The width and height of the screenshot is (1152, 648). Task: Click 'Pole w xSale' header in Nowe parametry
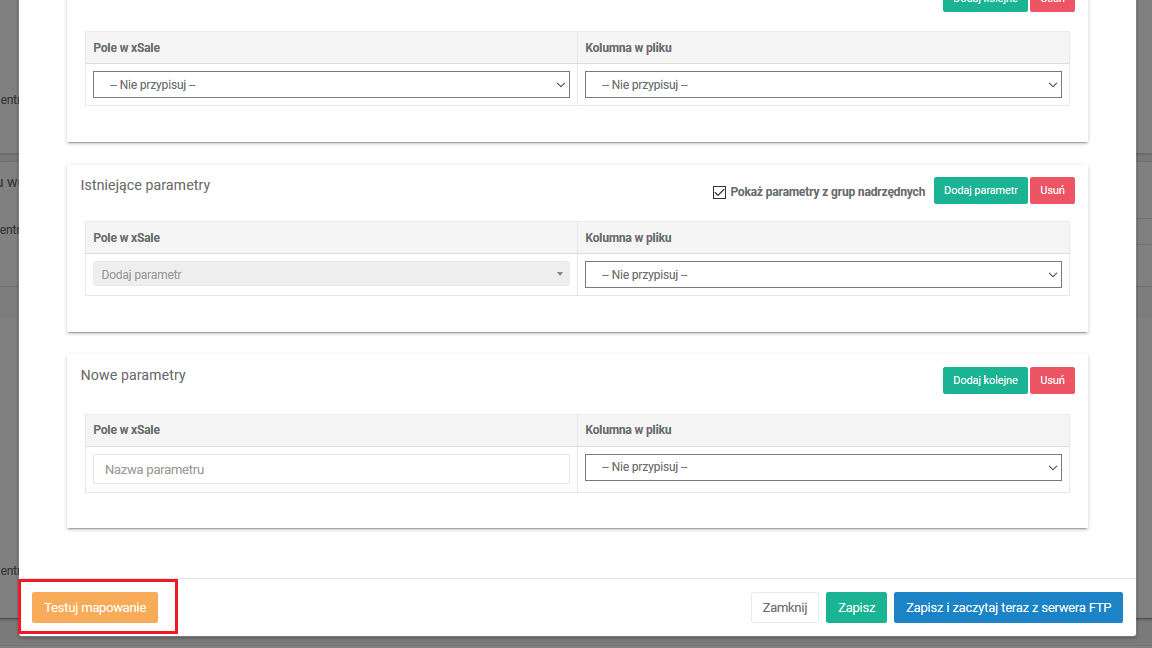[x=126, y=430]
